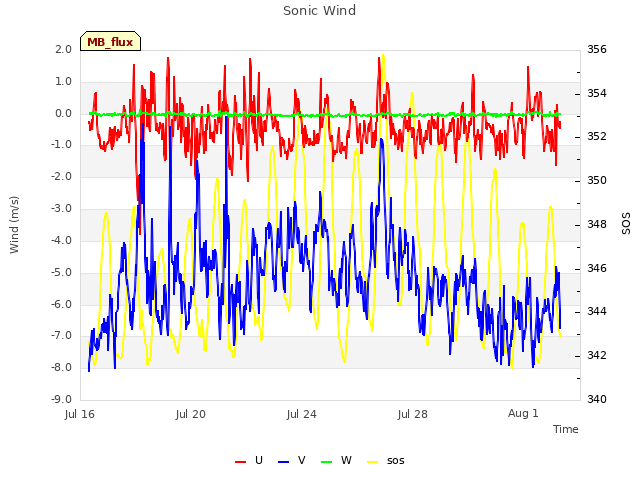Image resolution: width=640 pixels, height=480 pixels.
Task: Click the 344 sos axis value
Action: pos(597,311)
